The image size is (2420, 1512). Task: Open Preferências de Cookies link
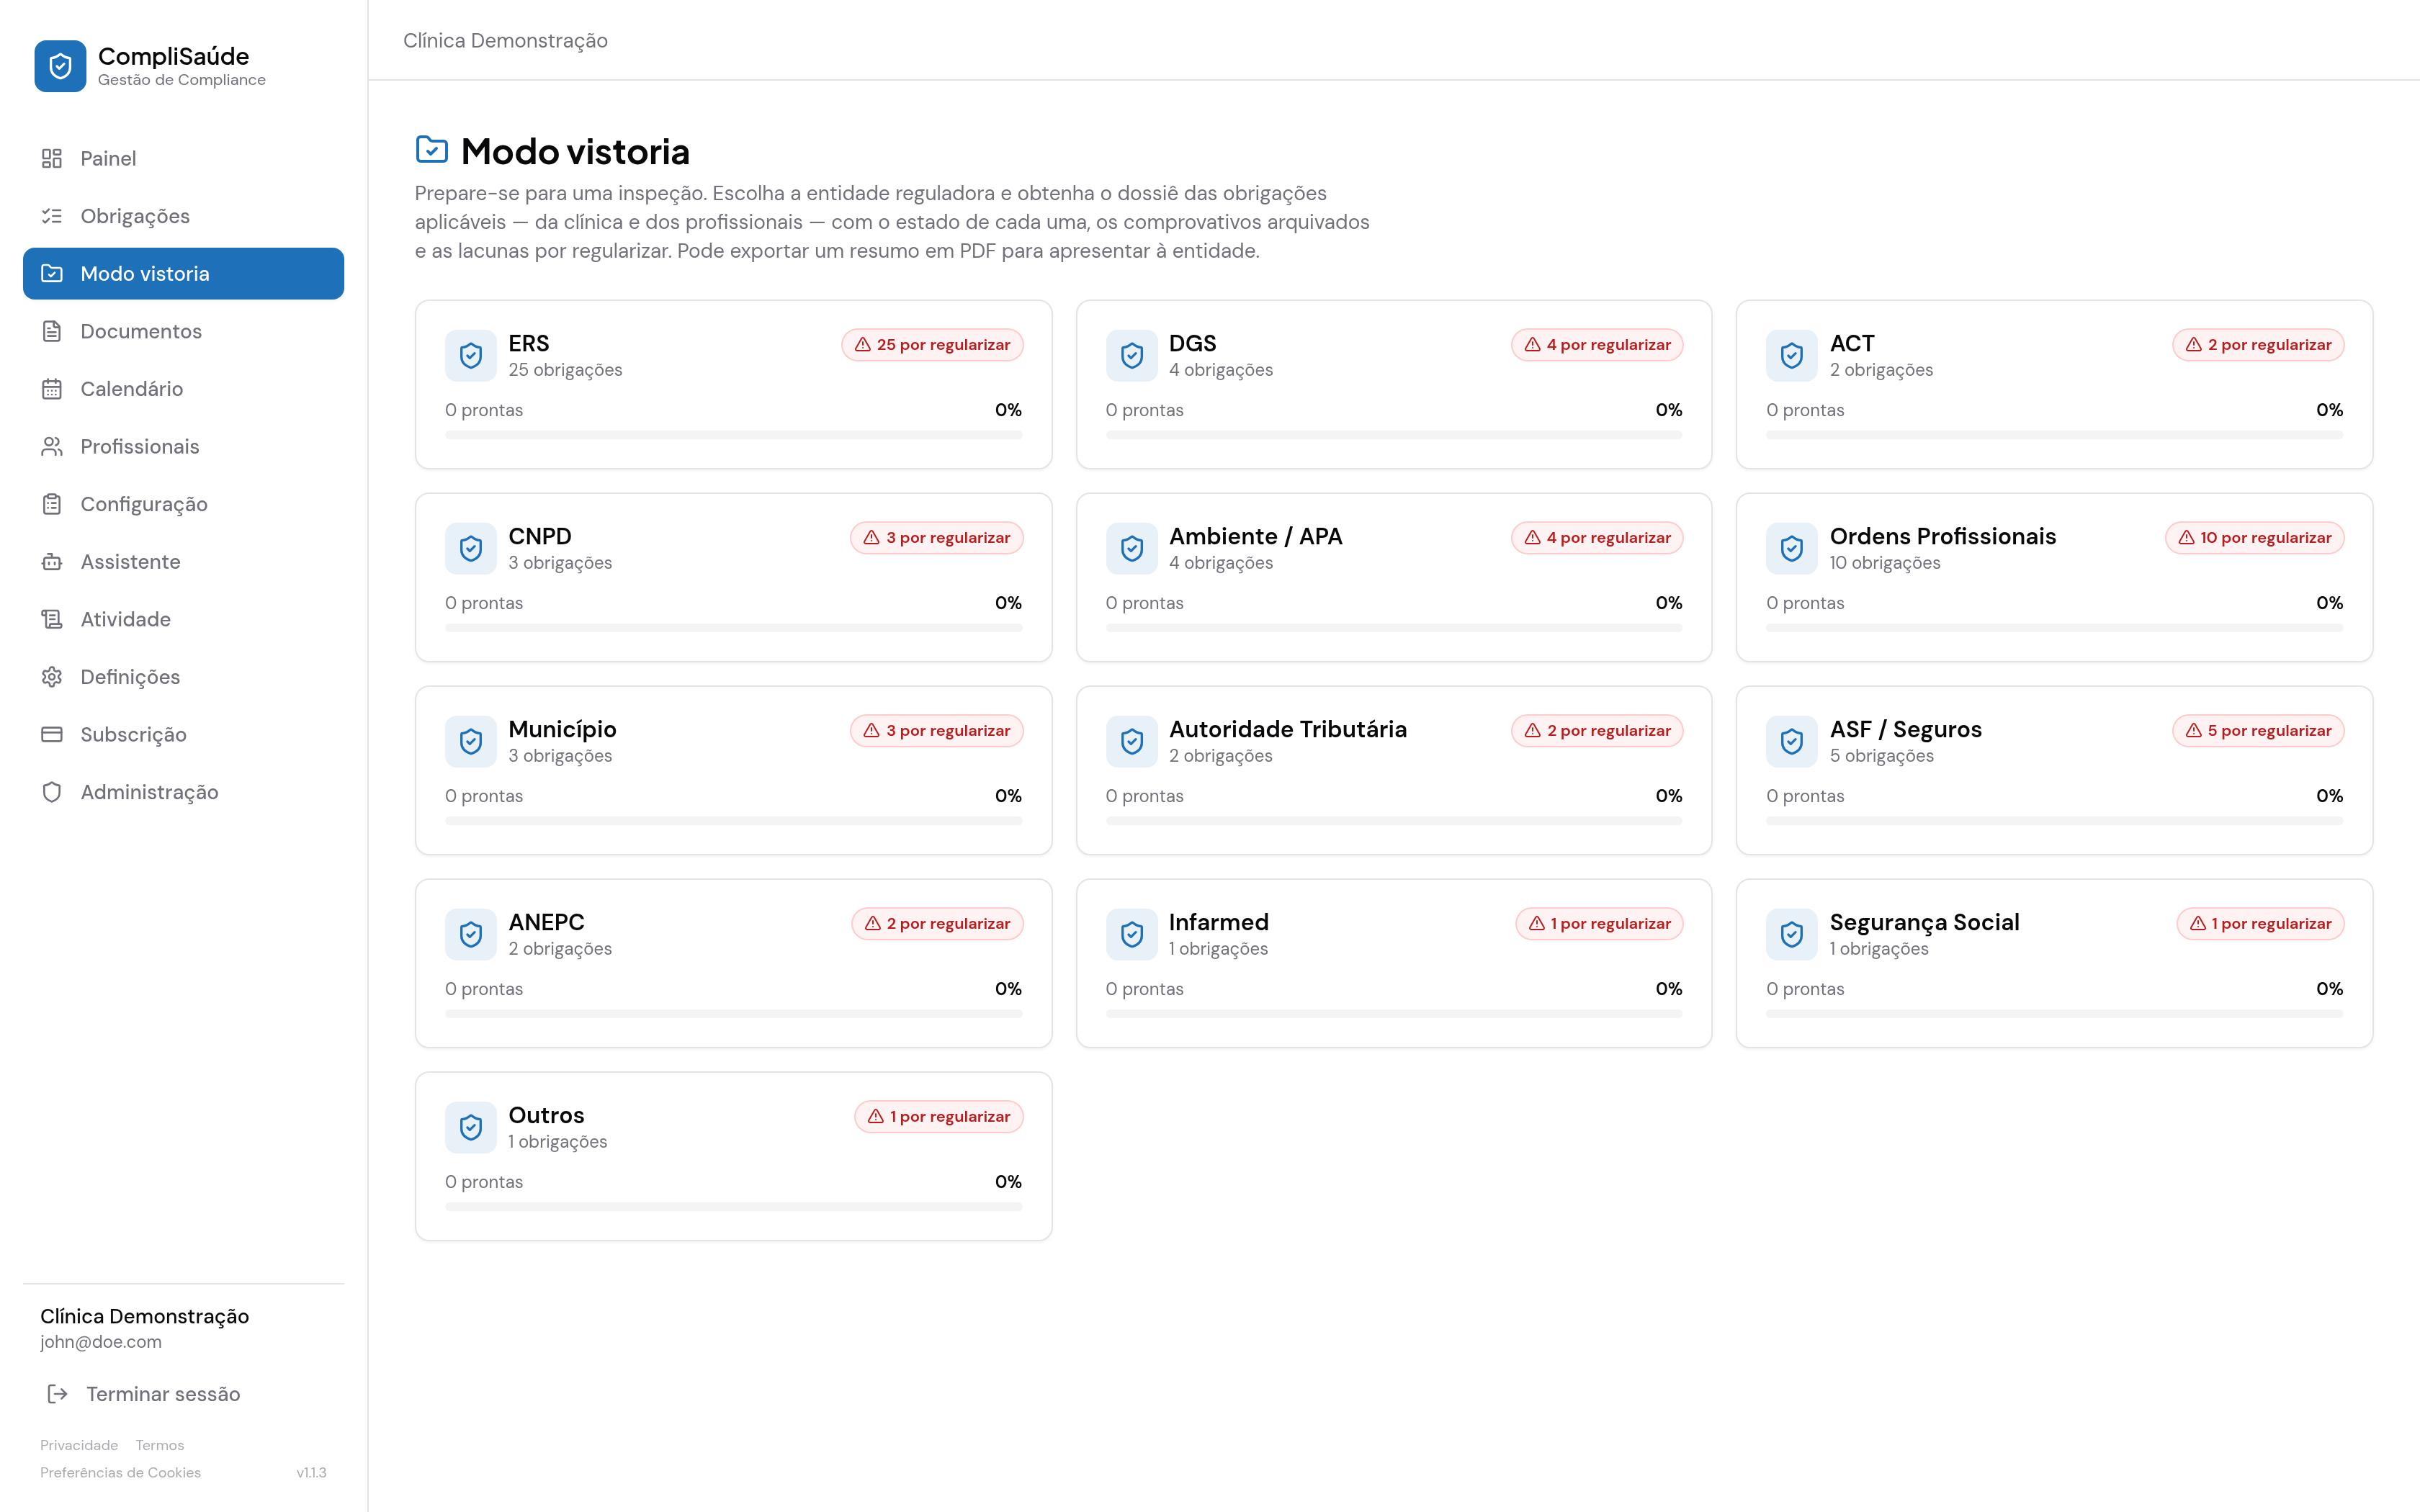coord(121,1472)
